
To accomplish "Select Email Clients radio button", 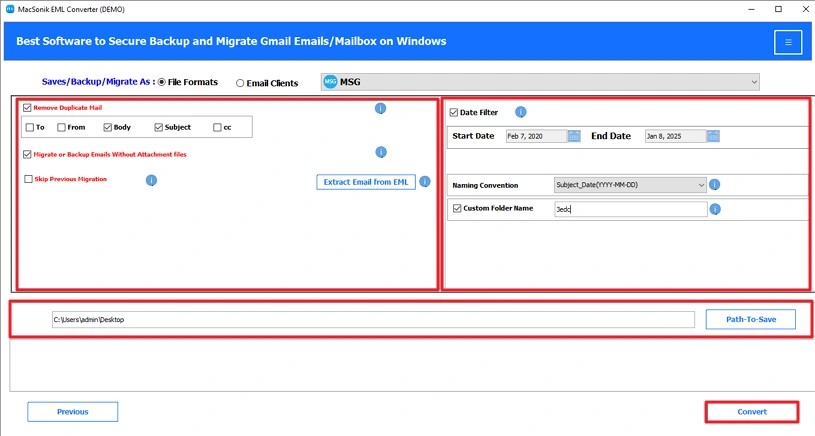I will coord(240,83).
